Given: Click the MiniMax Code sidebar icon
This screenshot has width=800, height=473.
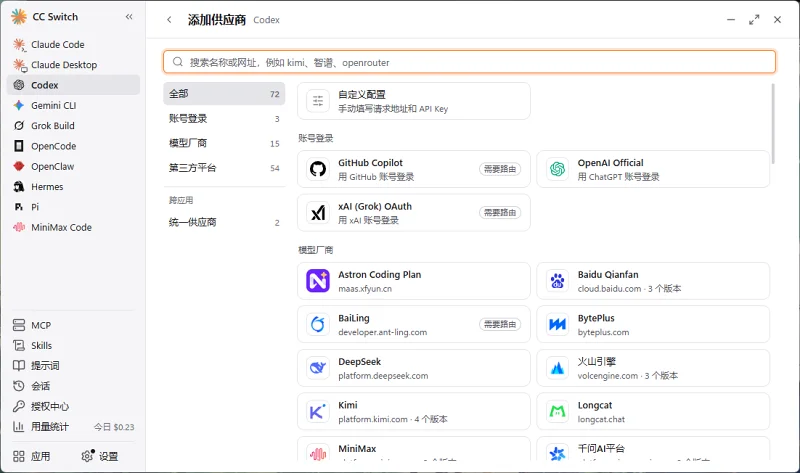Looking at the screenshot, I should coord(19,228).
